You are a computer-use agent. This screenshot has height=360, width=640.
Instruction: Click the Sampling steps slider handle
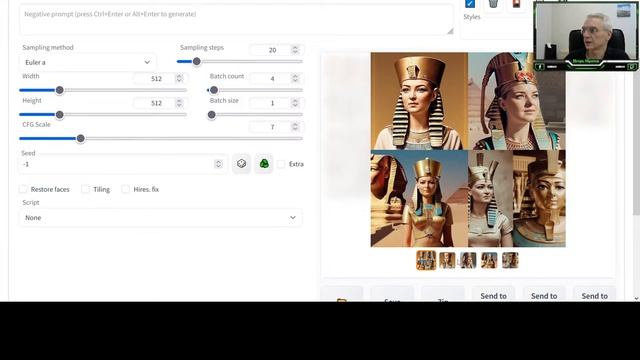(x=197, y=62)
